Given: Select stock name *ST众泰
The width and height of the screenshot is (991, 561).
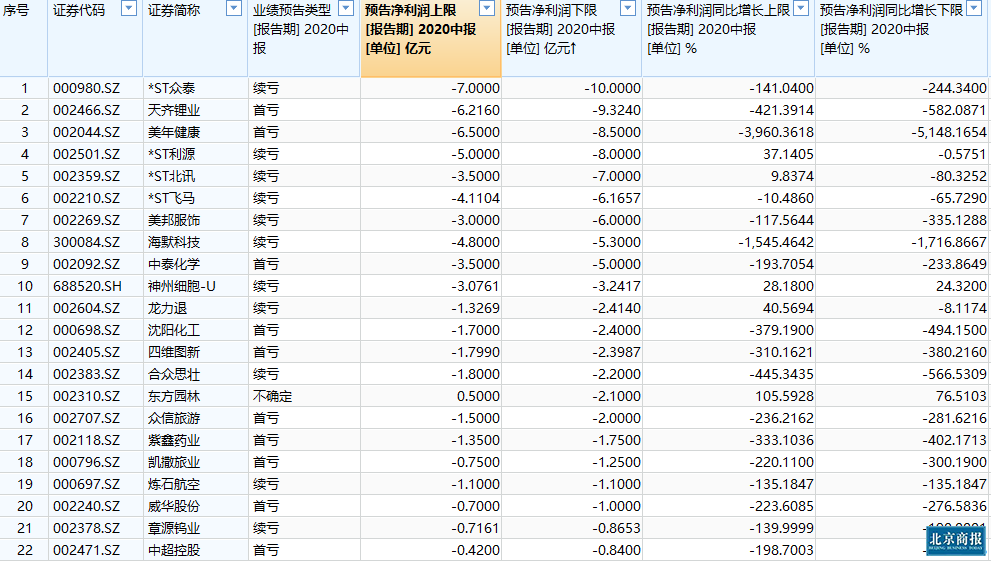Looking at the screenshot, I should click(171, 88).
